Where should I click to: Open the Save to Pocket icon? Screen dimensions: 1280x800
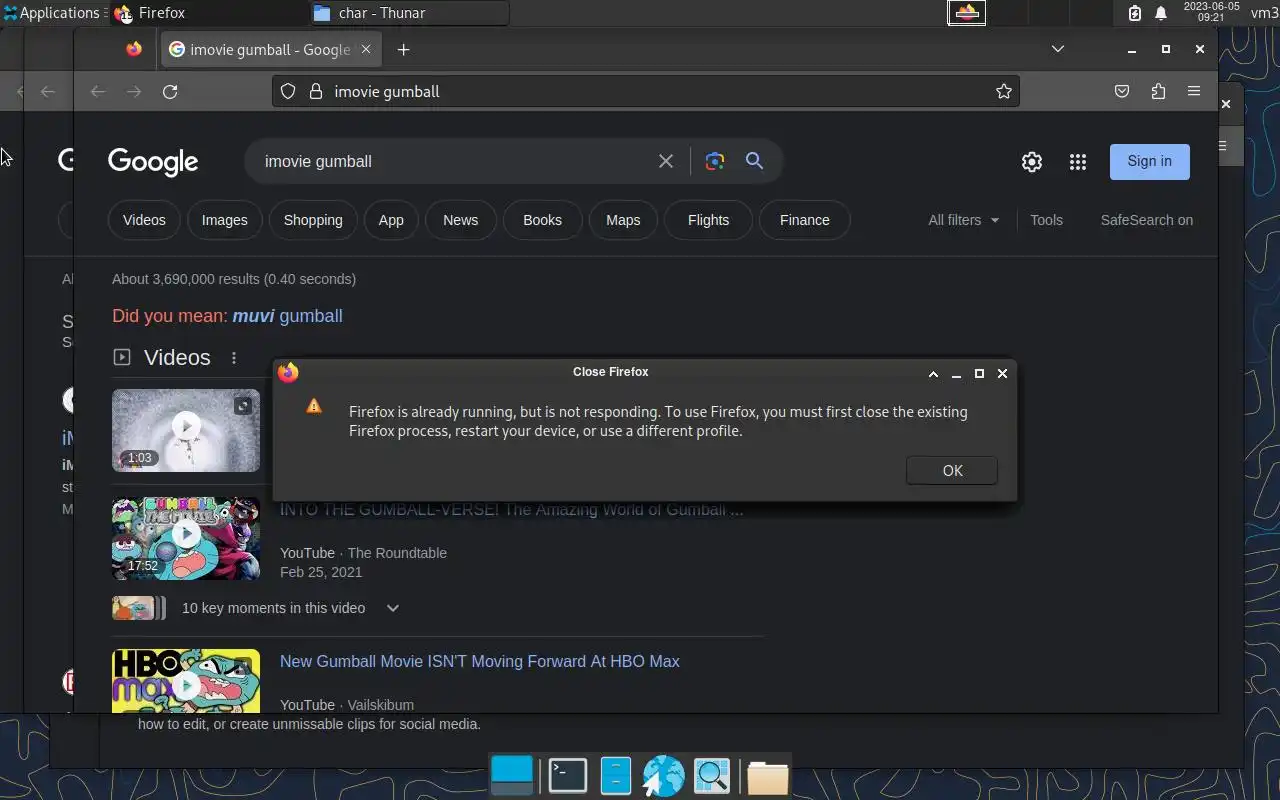1122,91
